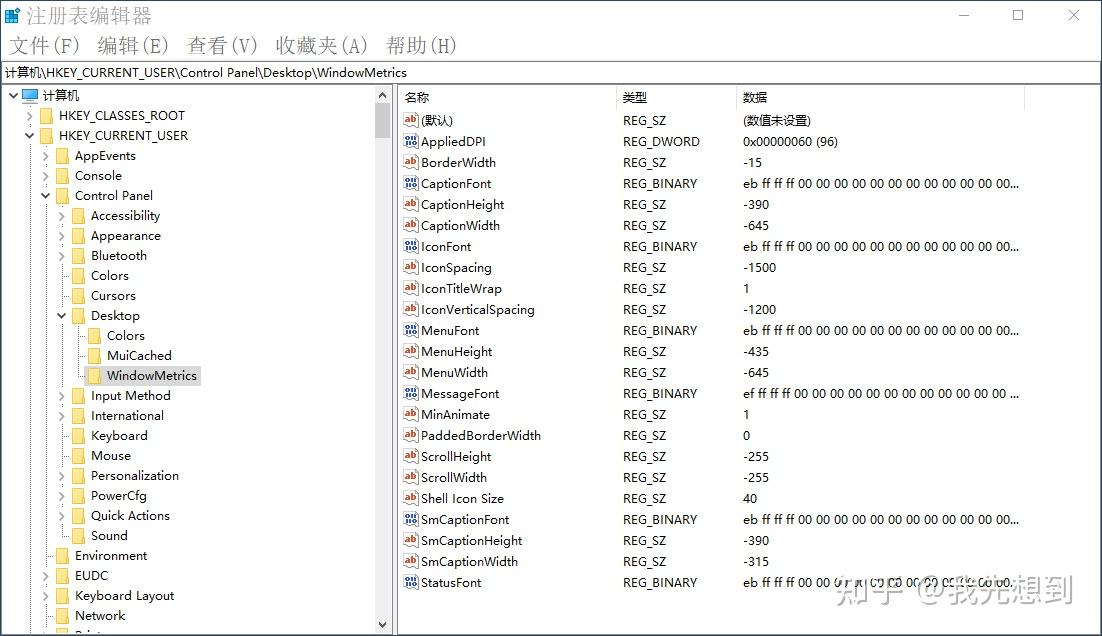Screen dimensions: 1102x636
Task: Collapse the Control Panel key
Action: (x=45, y=196)
